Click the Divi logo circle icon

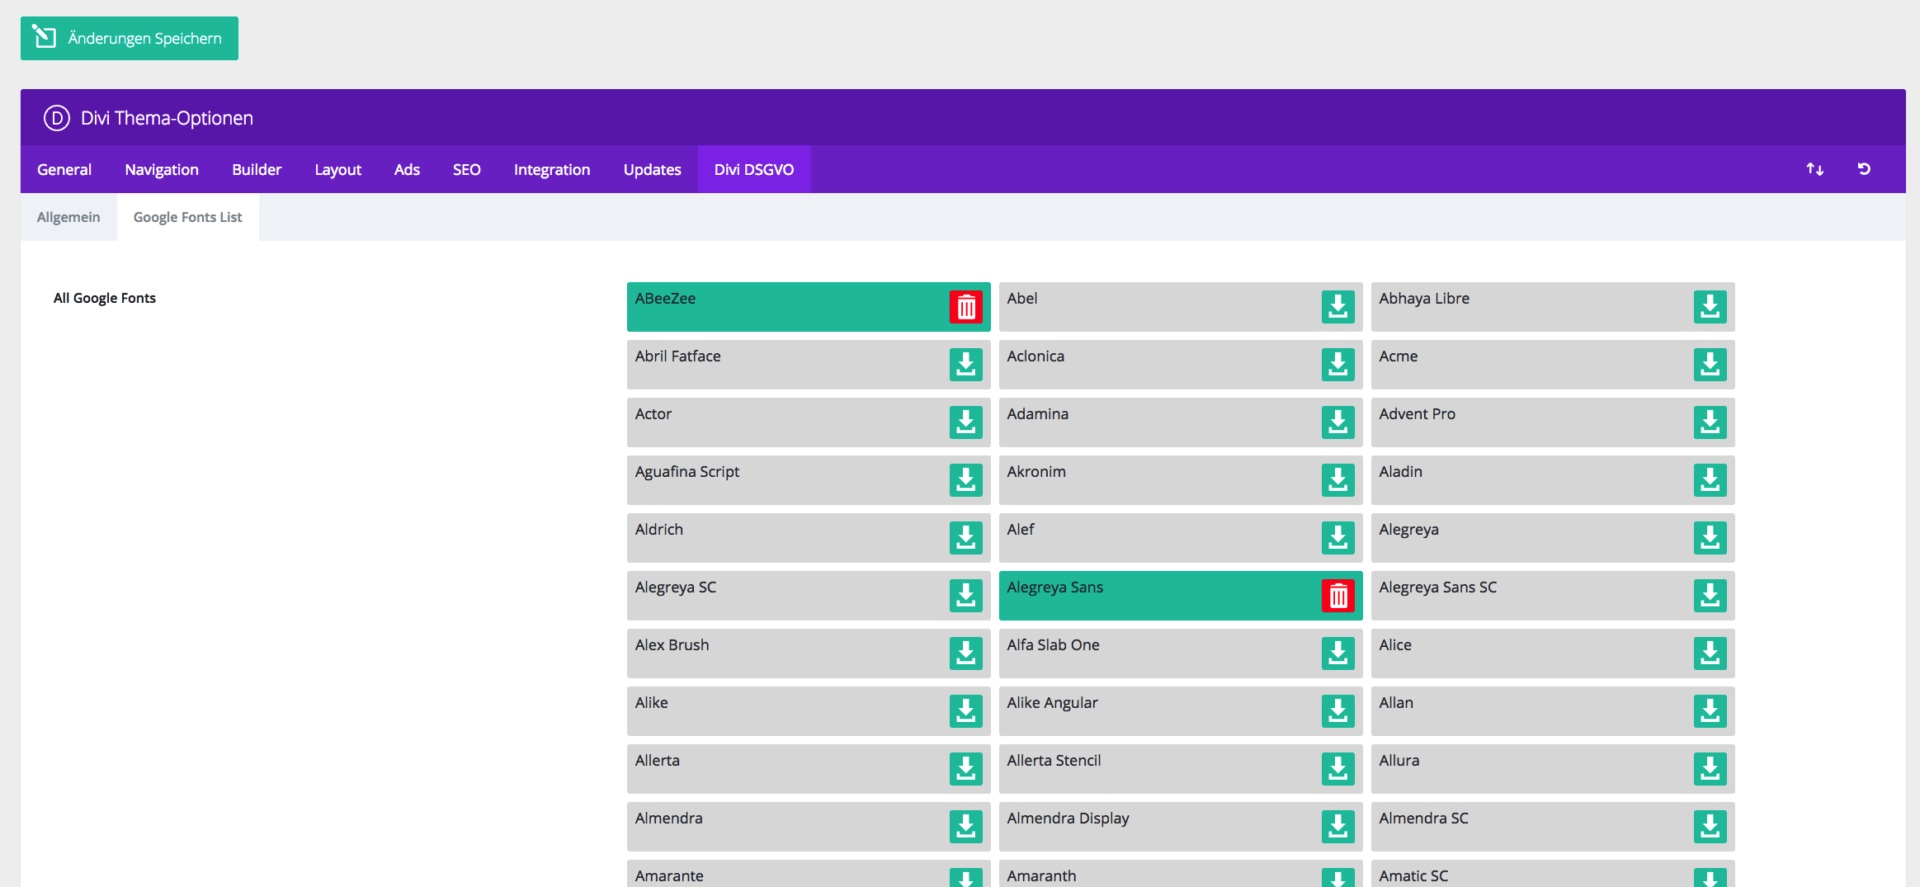pyautogui.click(x=56, y=118)
